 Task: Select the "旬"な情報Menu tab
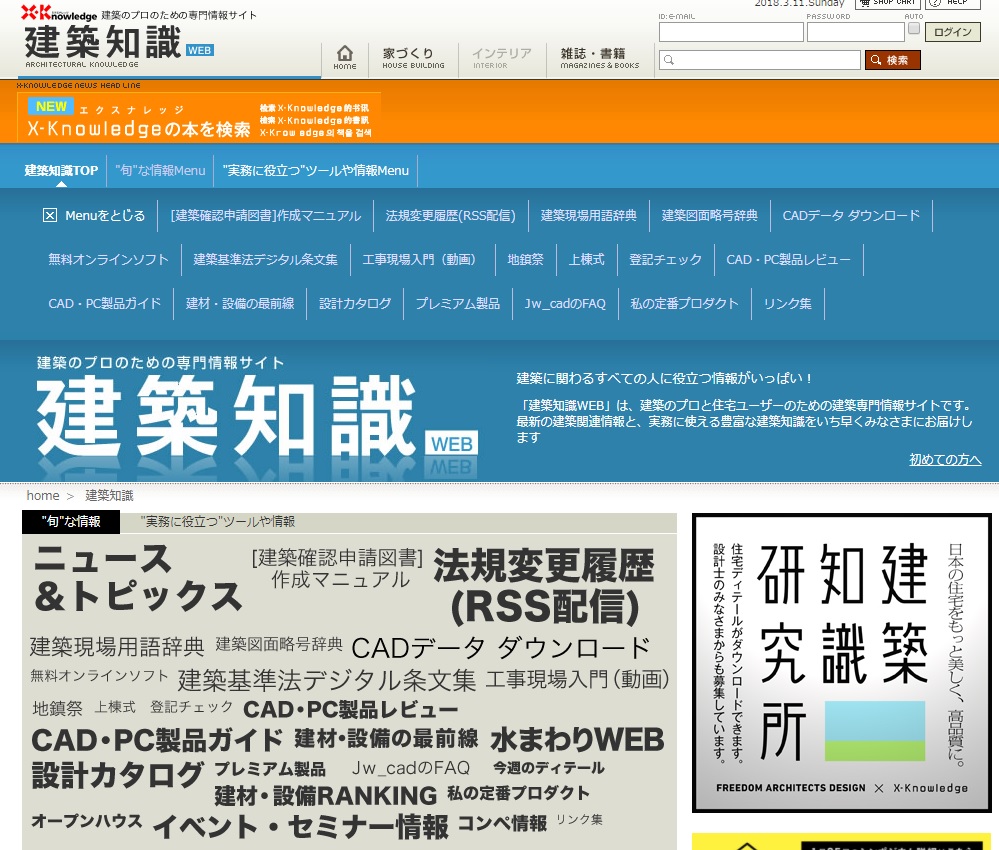(x=161, y=171)
